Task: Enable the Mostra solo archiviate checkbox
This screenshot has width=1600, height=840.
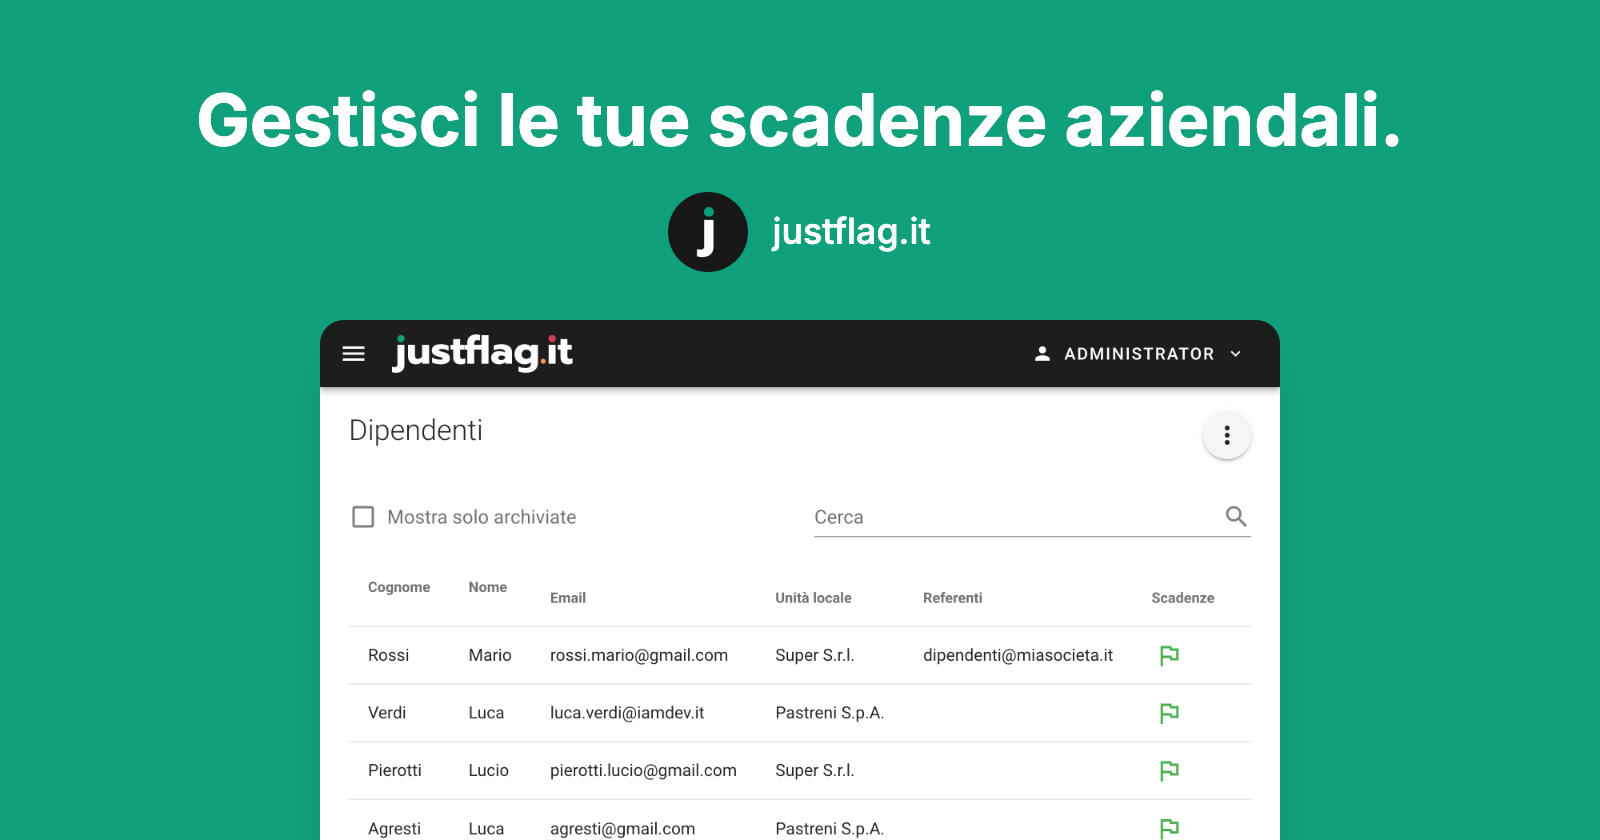Action: pos(363,517)
